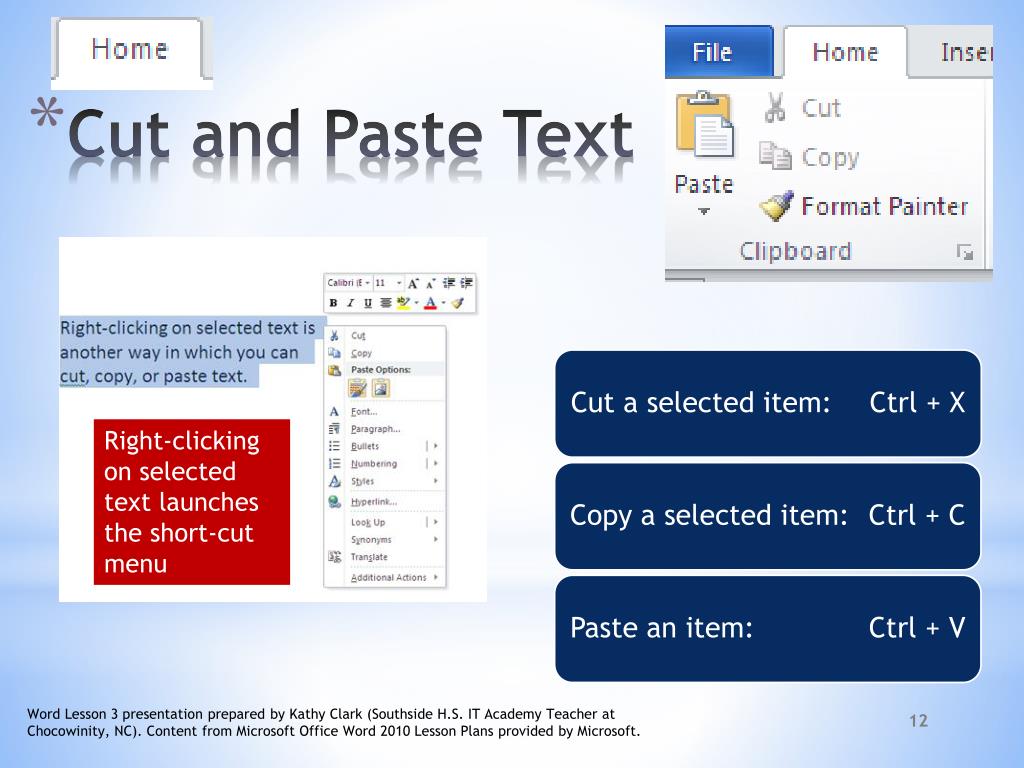Click the 'Cut a selected item: Ctrl + X' box
Image resolution: width=1024 pixels, height=768 pixels.
click(767, 403)
